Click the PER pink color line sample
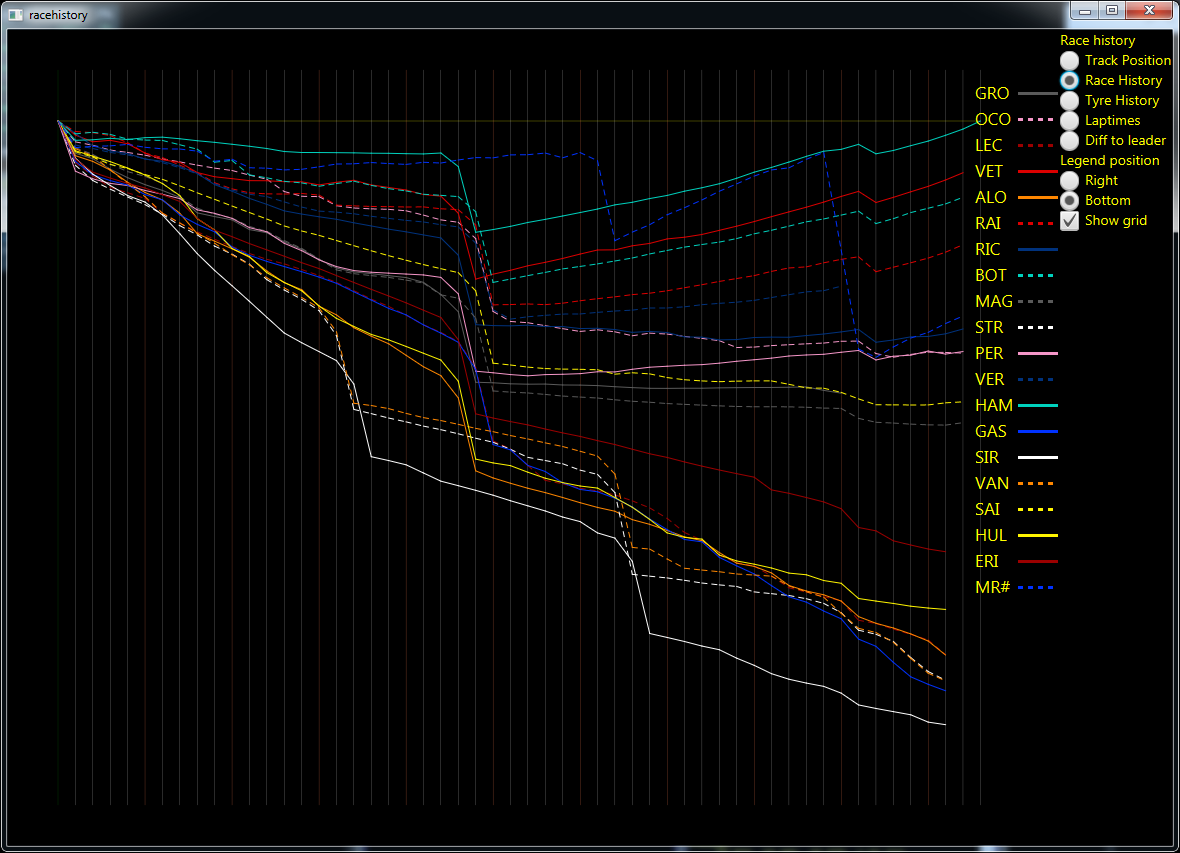The height and width of the screenshot is (853, 1180). (x=1037, y=353)
